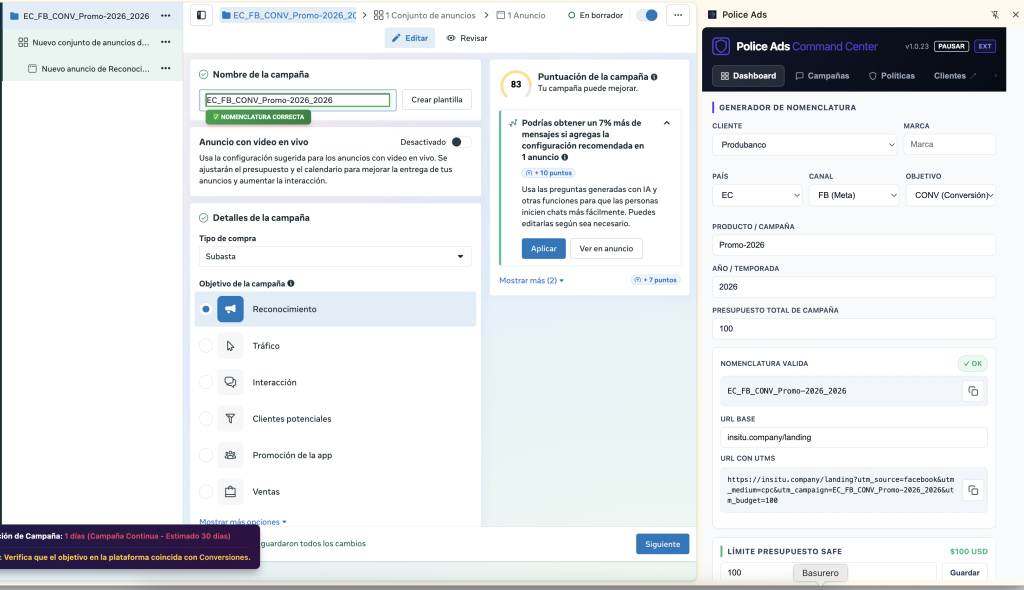Switch to the Revisar tab
Screen dimensions: 1024x590
[467, 38]
